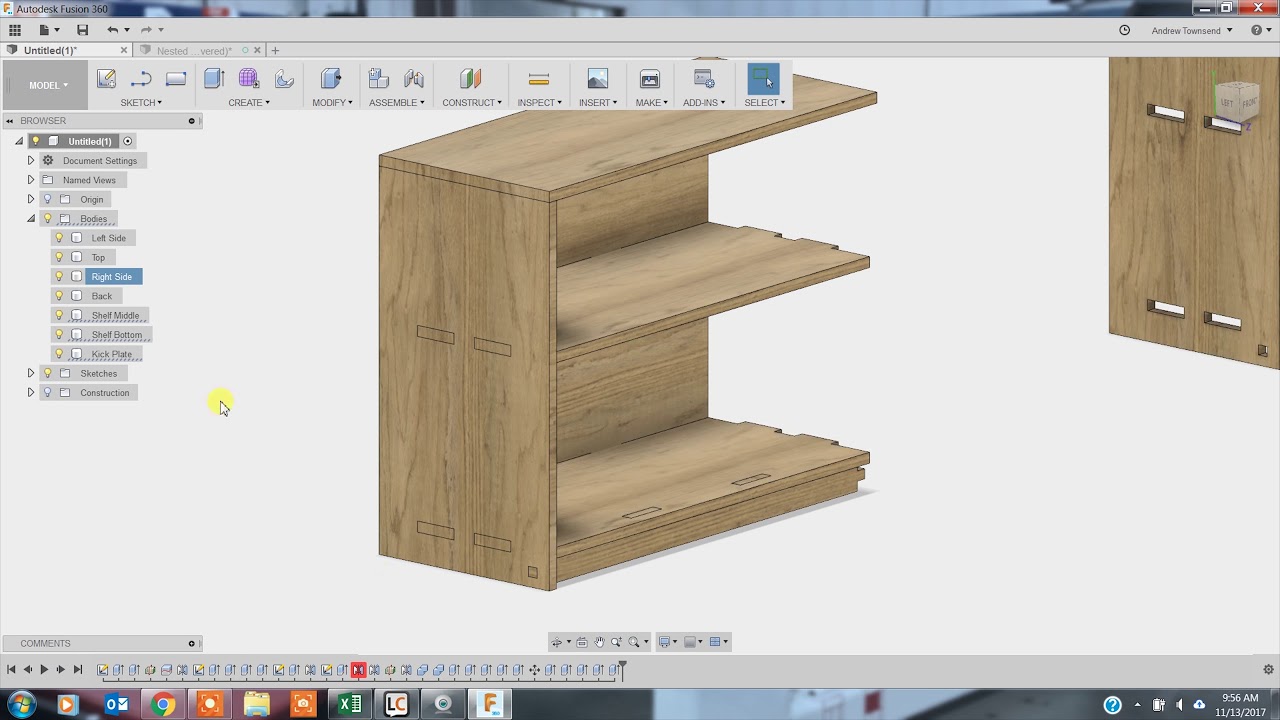Toggle visibility bulb for Top body

pyautogui.click(x=59, y=257)
